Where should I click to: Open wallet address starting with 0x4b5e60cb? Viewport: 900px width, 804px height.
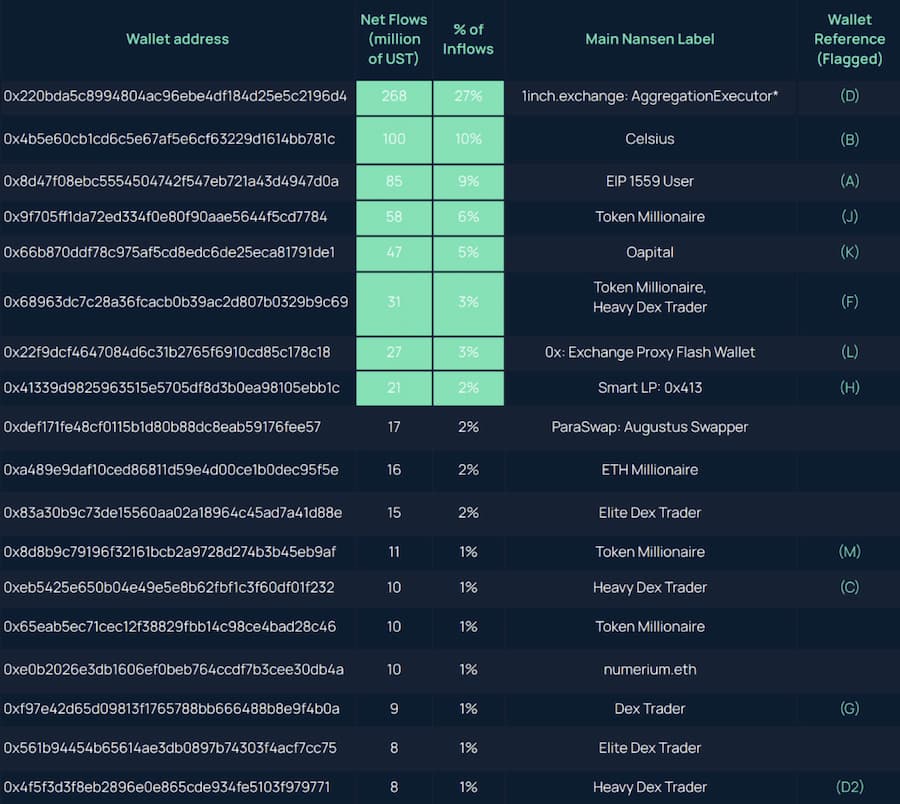click(169, 139)
